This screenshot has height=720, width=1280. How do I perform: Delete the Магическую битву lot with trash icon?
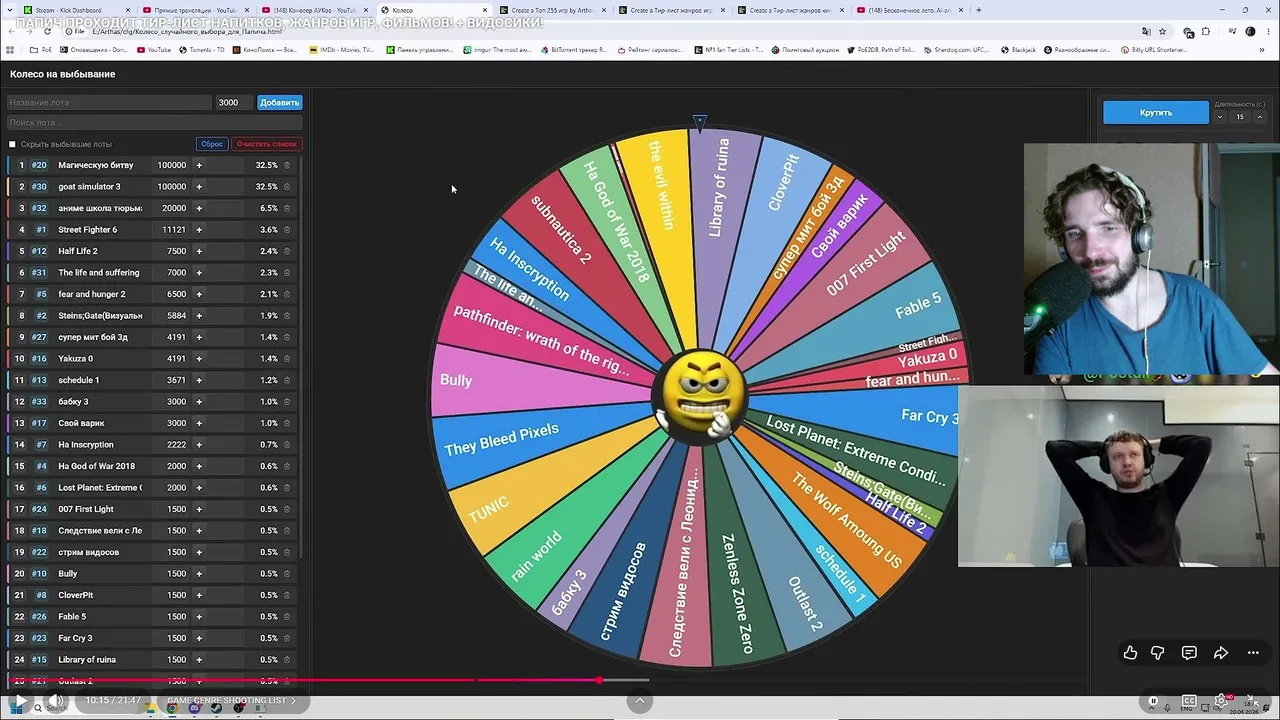[x=287, y=165]
